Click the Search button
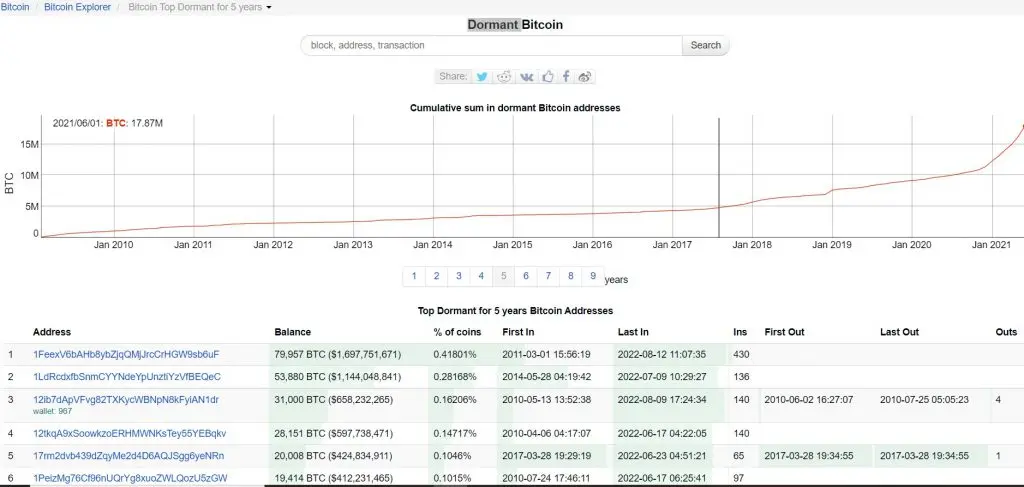This screenshot has height=487, width=1024. [705, 45]
